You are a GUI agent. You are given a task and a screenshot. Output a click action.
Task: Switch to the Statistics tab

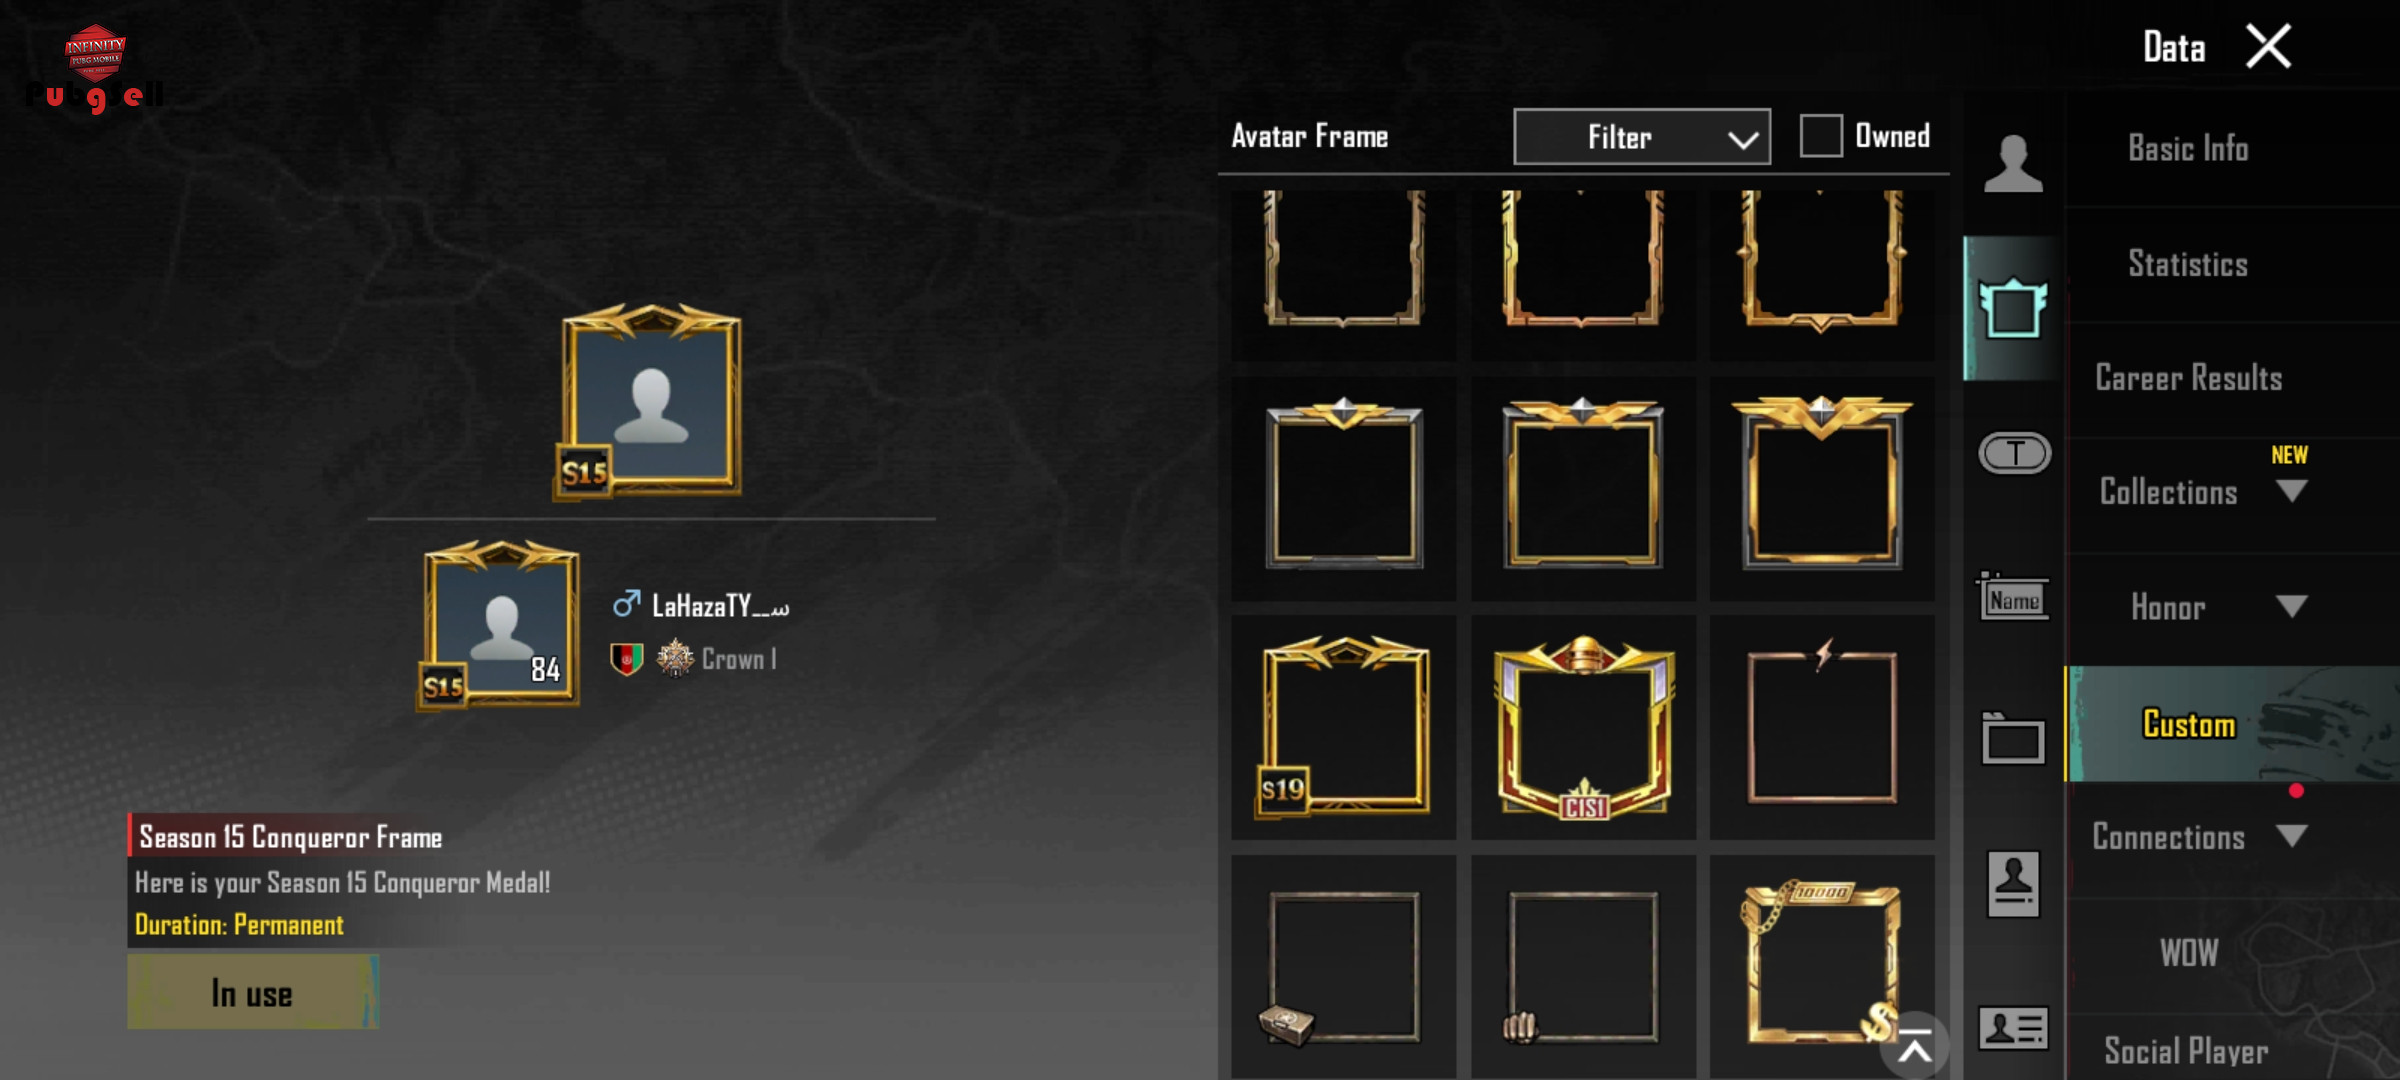[2187, 264]
